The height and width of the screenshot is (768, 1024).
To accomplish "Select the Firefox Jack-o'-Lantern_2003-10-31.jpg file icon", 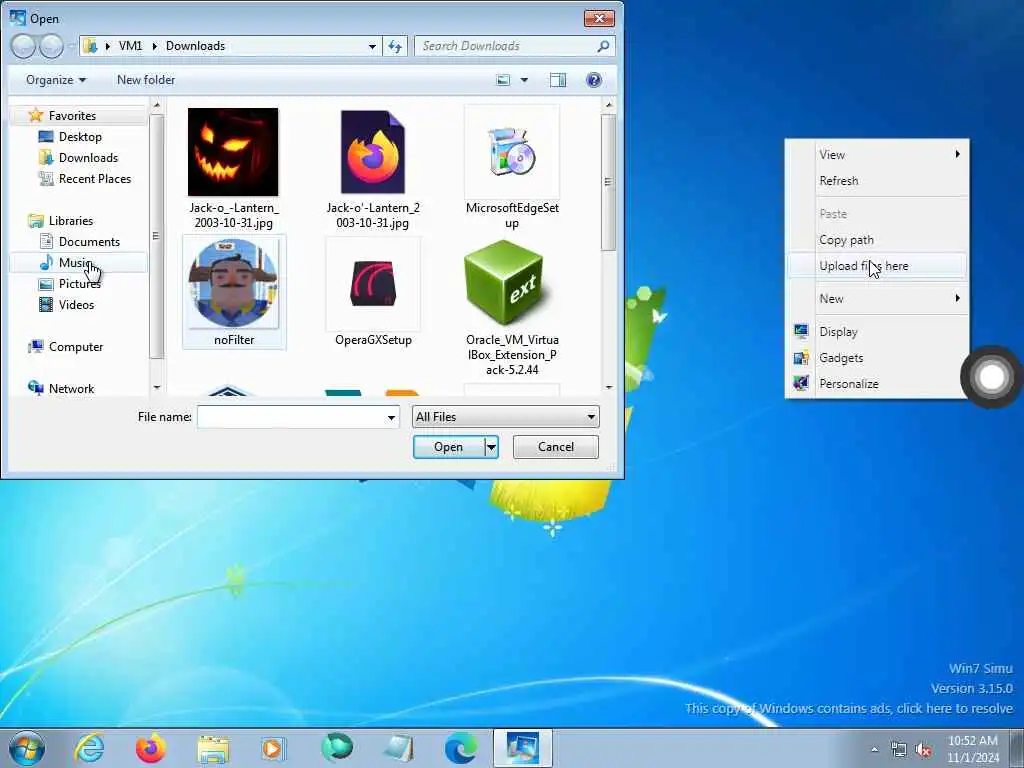I will [x=373, y=152].
